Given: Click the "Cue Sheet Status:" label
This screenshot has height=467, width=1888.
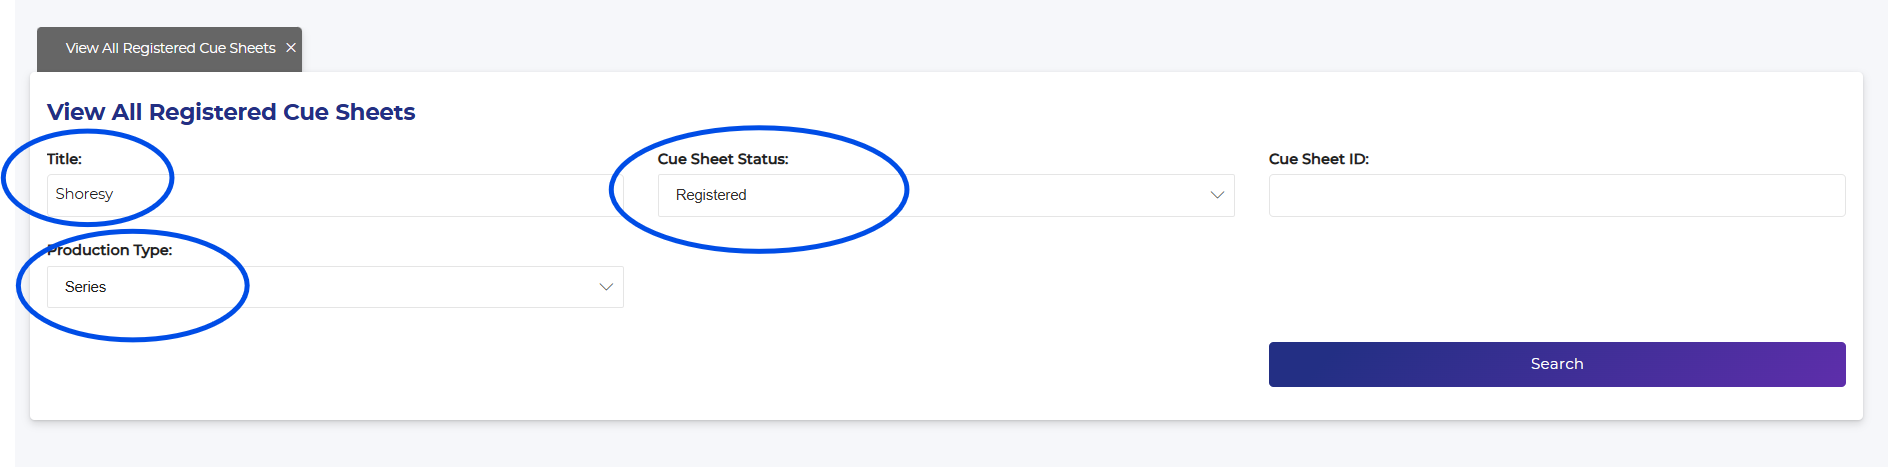Looking at the screenshot, I should pyautogui.click(x=722, y=159).
